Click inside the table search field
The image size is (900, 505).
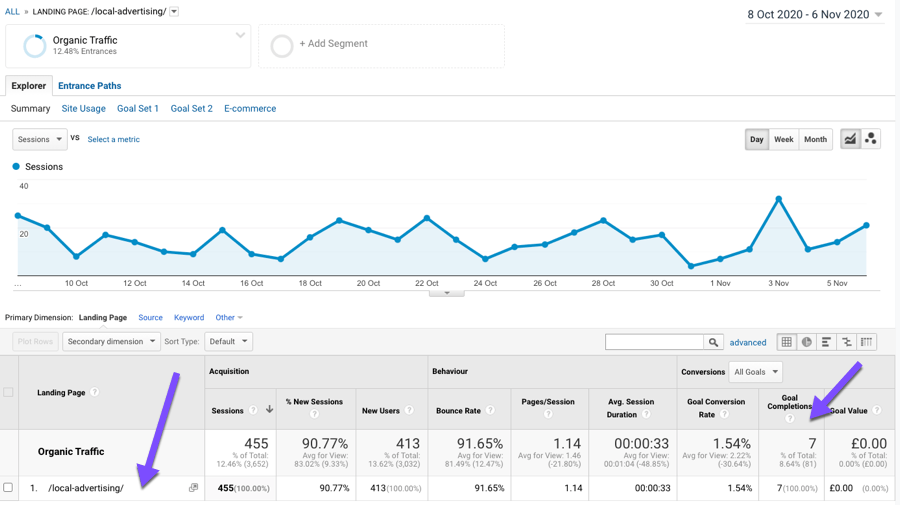(x=654, y=342)
